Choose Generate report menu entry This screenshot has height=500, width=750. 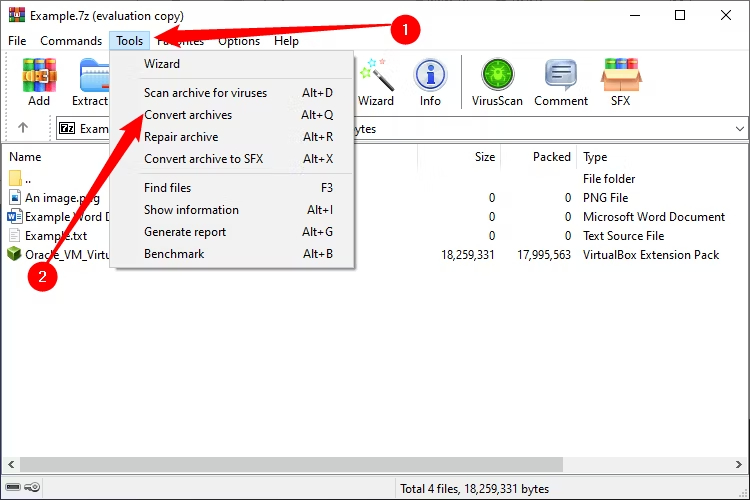(x=232, y=232)
